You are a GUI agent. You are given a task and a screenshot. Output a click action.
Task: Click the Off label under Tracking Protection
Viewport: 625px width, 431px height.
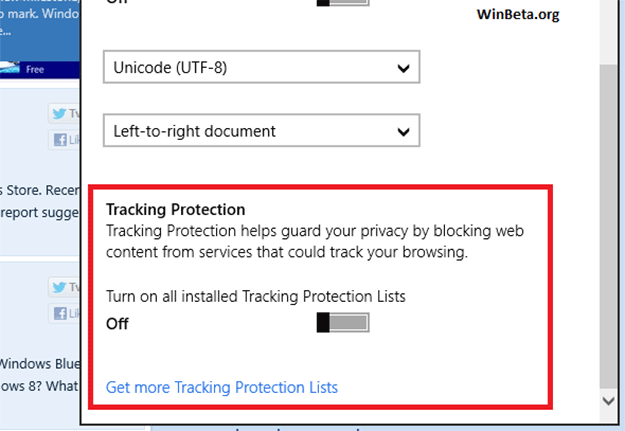117,323
